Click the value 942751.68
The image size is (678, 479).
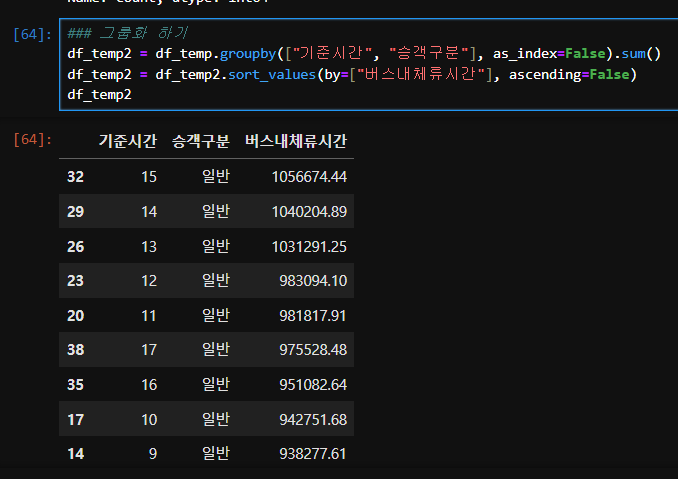coord(313,419)
